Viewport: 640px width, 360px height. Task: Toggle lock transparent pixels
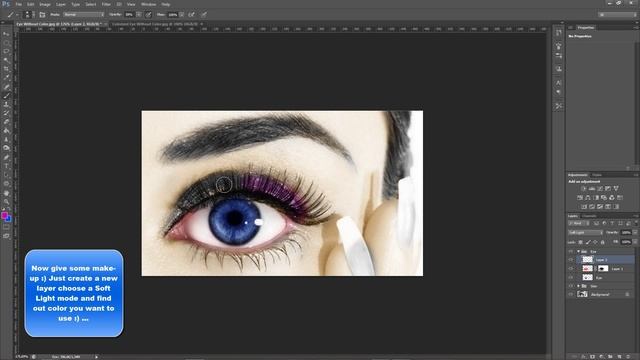[x=580, y=242]
